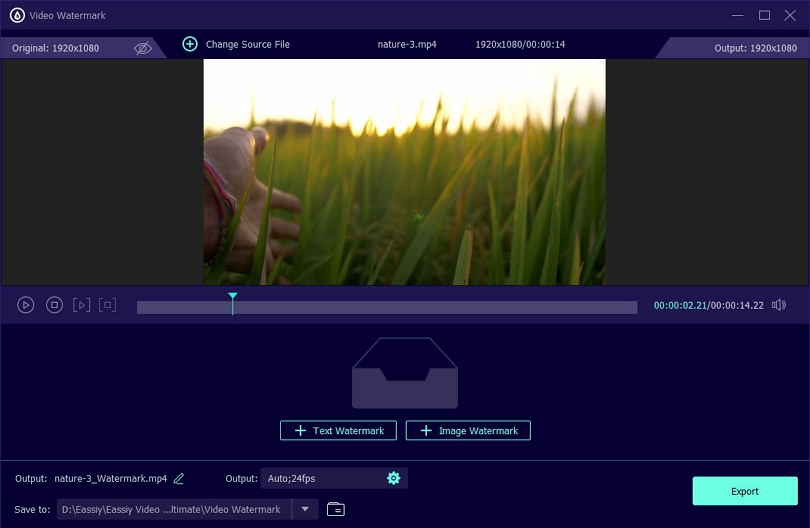The height and width of the screenshot is (528, 810).
Task: Add an Image Watermark
Action: [x=468, y=430]
